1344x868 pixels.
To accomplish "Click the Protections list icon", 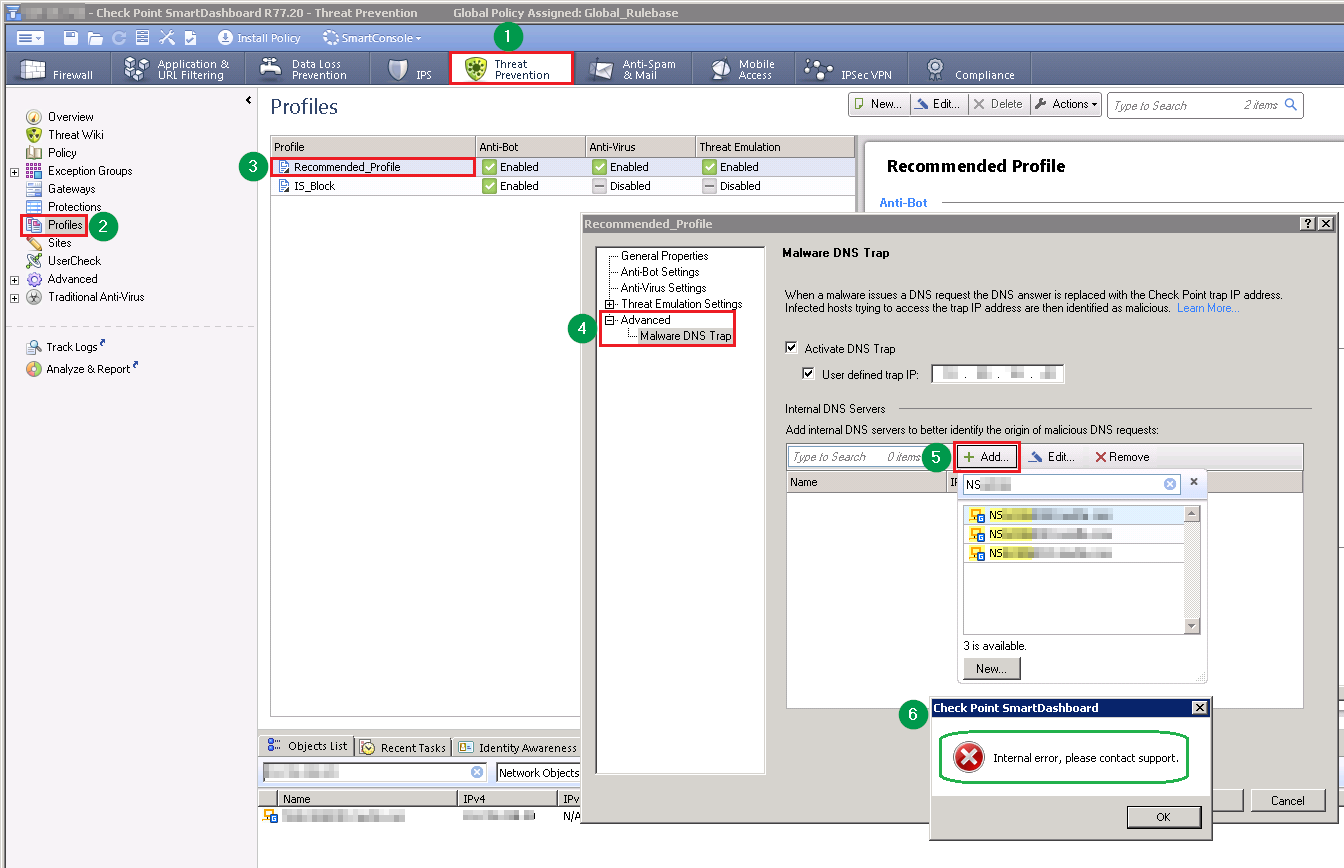I will 34,207.
